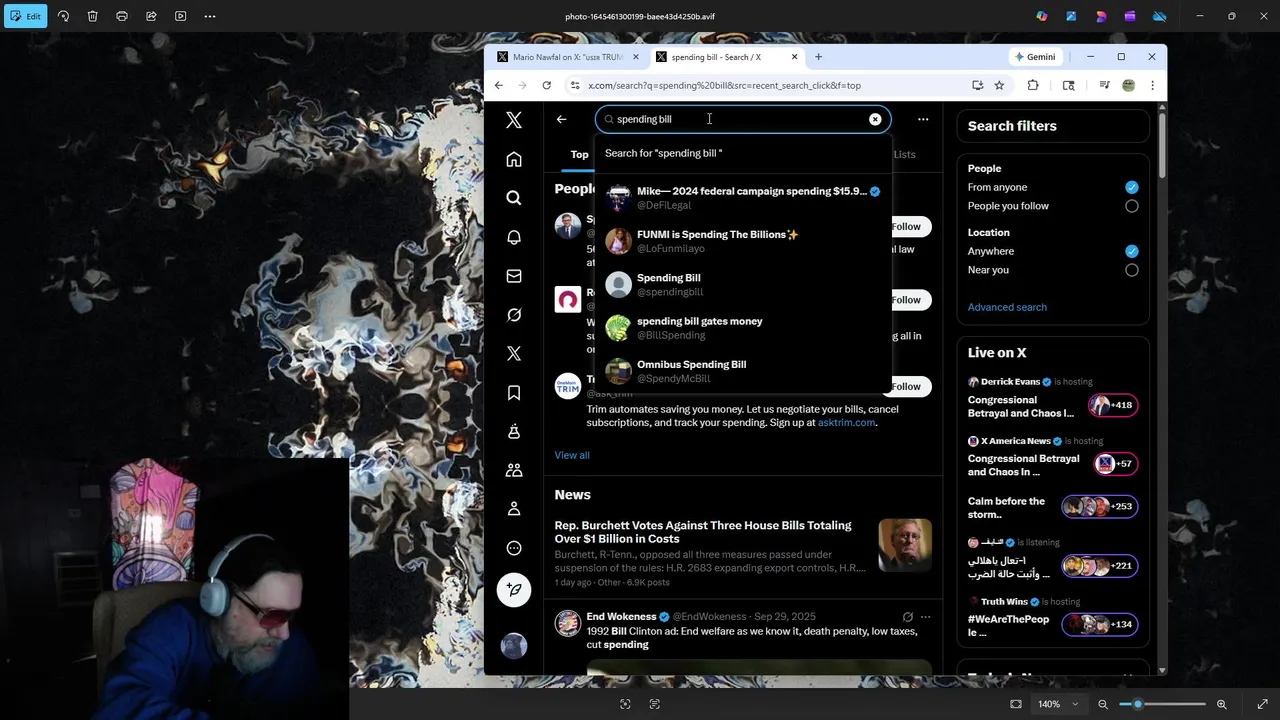The height and width of the screenshot is (720, 1280).
Task: Open the asktrim.com link
Action: pyautogui.click(x=846, y=422)
